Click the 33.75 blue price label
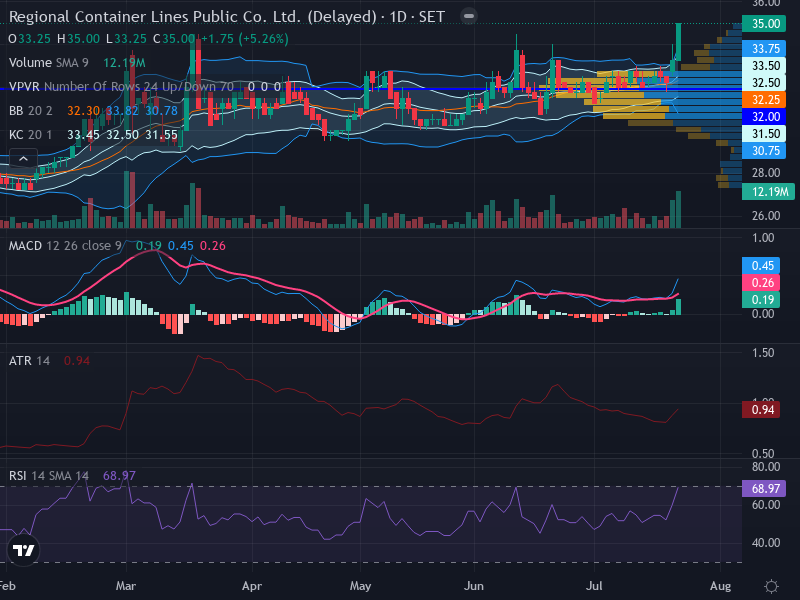800x600 pixels. [x=764, y=48]
